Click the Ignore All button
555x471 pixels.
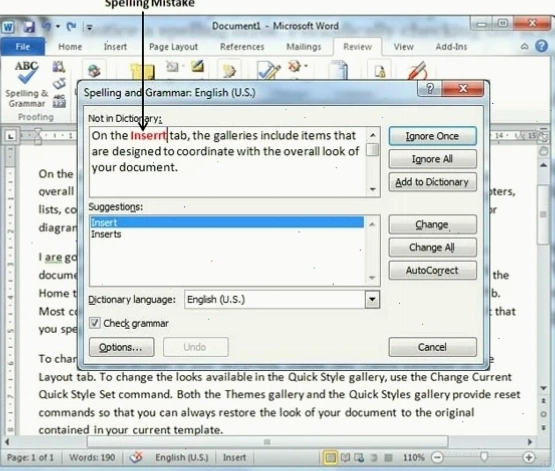click(x=433, y=159)
